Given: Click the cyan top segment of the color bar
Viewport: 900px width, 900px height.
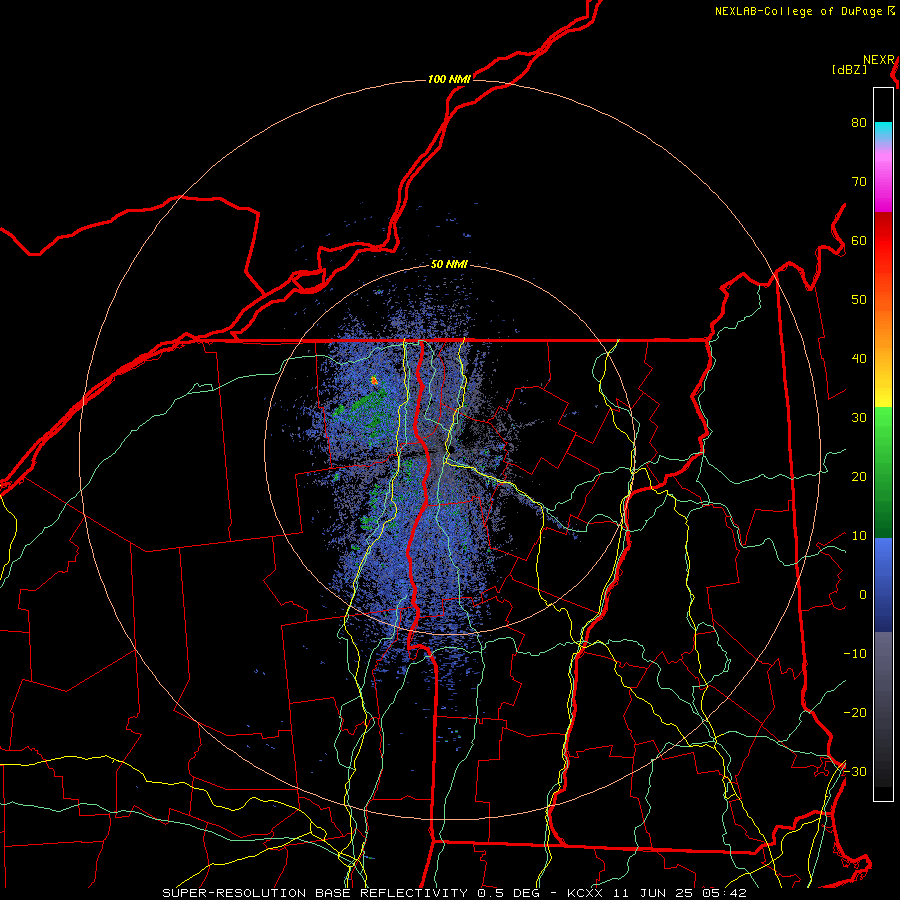Looking at the screenshot, I should 883,132.
